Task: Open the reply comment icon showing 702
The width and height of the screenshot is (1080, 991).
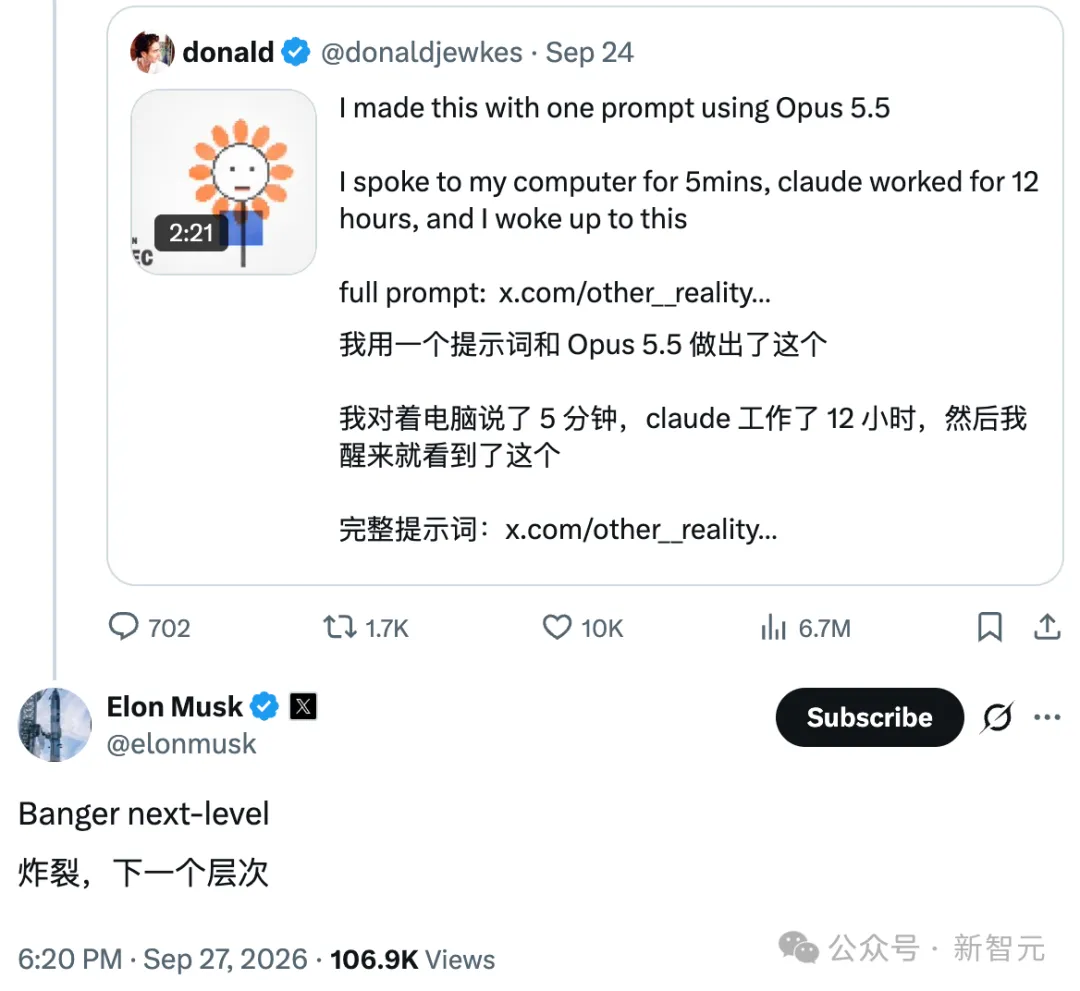Action: tap(124, 627)
